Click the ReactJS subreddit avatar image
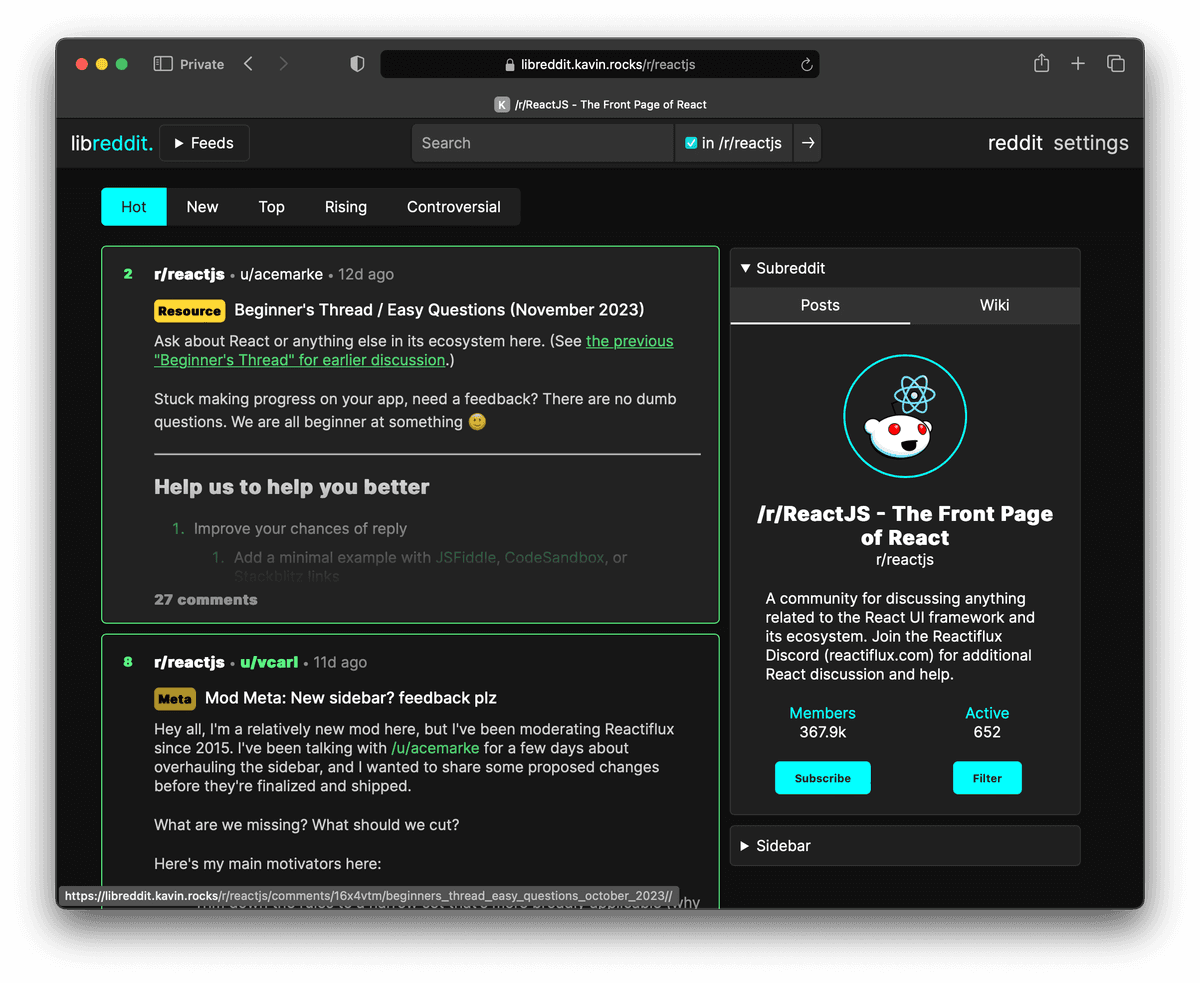 coord(905,415)
